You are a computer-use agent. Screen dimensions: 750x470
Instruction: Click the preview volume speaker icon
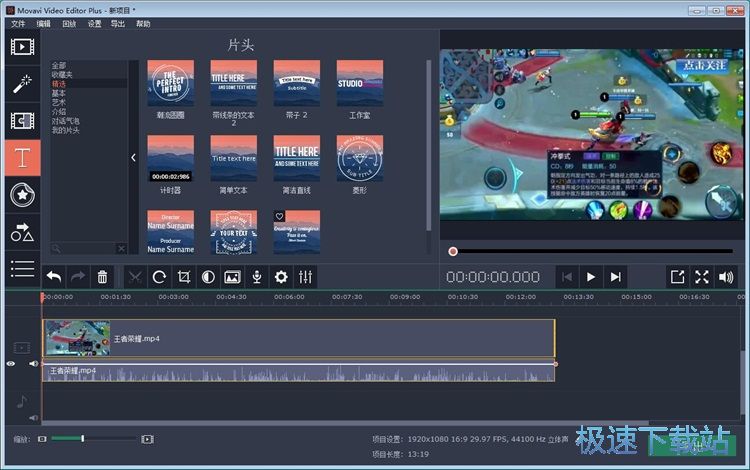point(726,277)
